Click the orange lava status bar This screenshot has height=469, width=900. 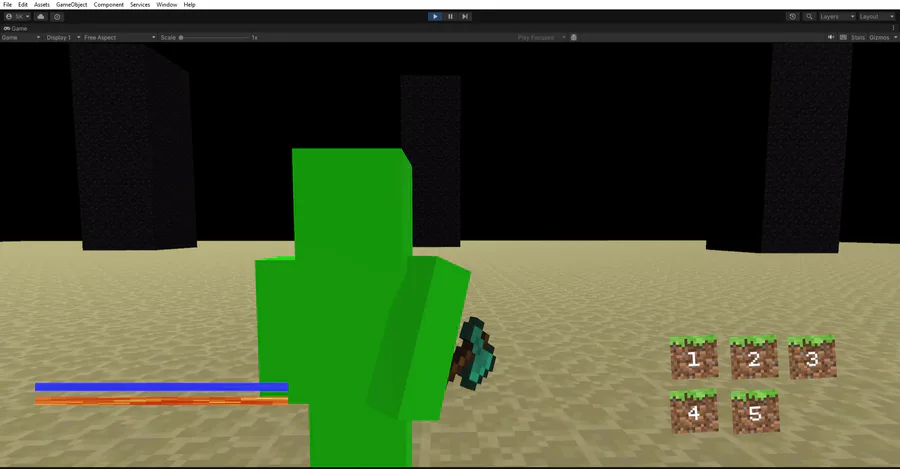pyautogui.click(x=161, y=401)
